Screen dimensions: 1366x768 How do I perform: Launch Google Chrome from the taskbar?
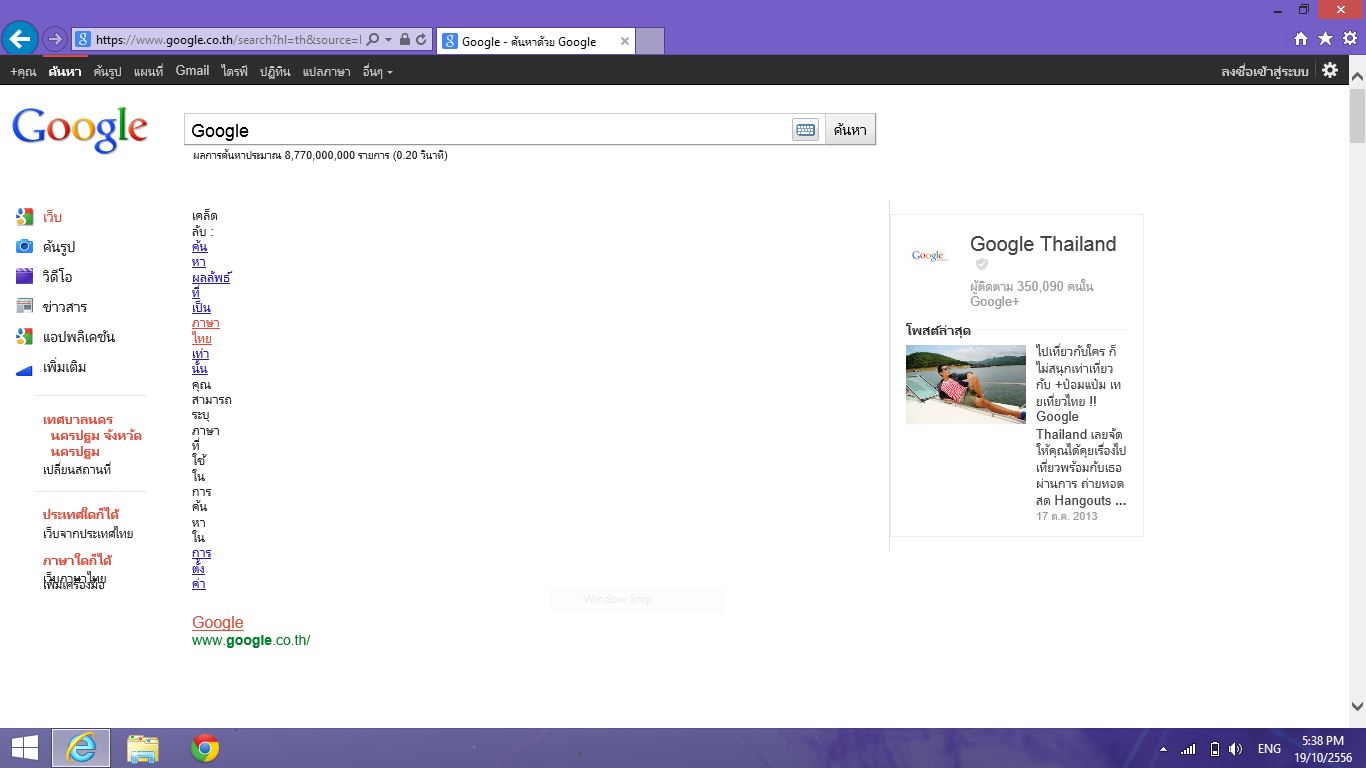(x=205, y=748)
